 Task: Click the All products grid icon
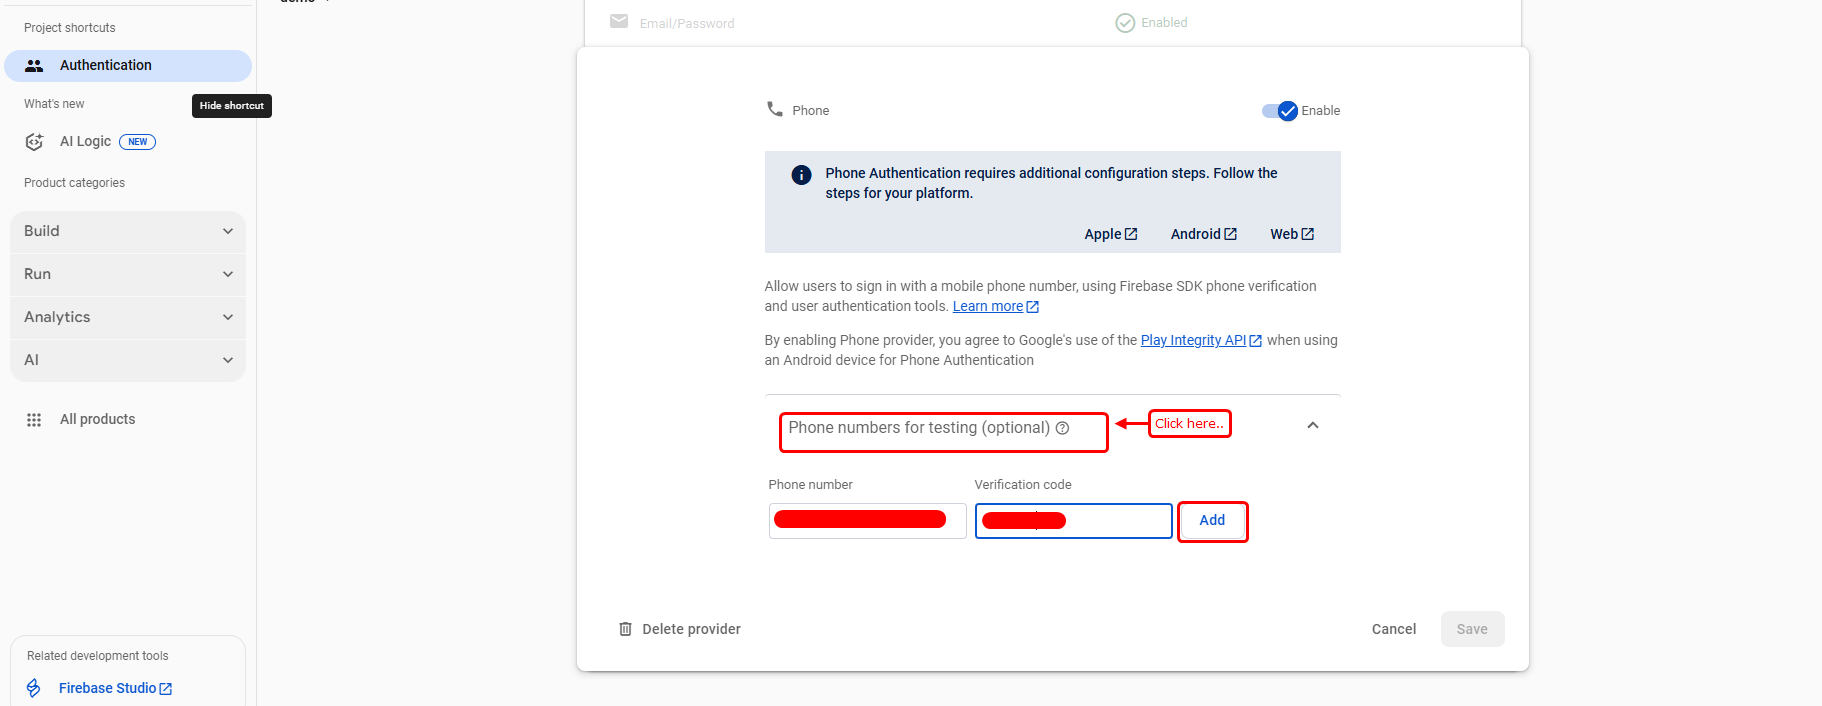point(34,420)
